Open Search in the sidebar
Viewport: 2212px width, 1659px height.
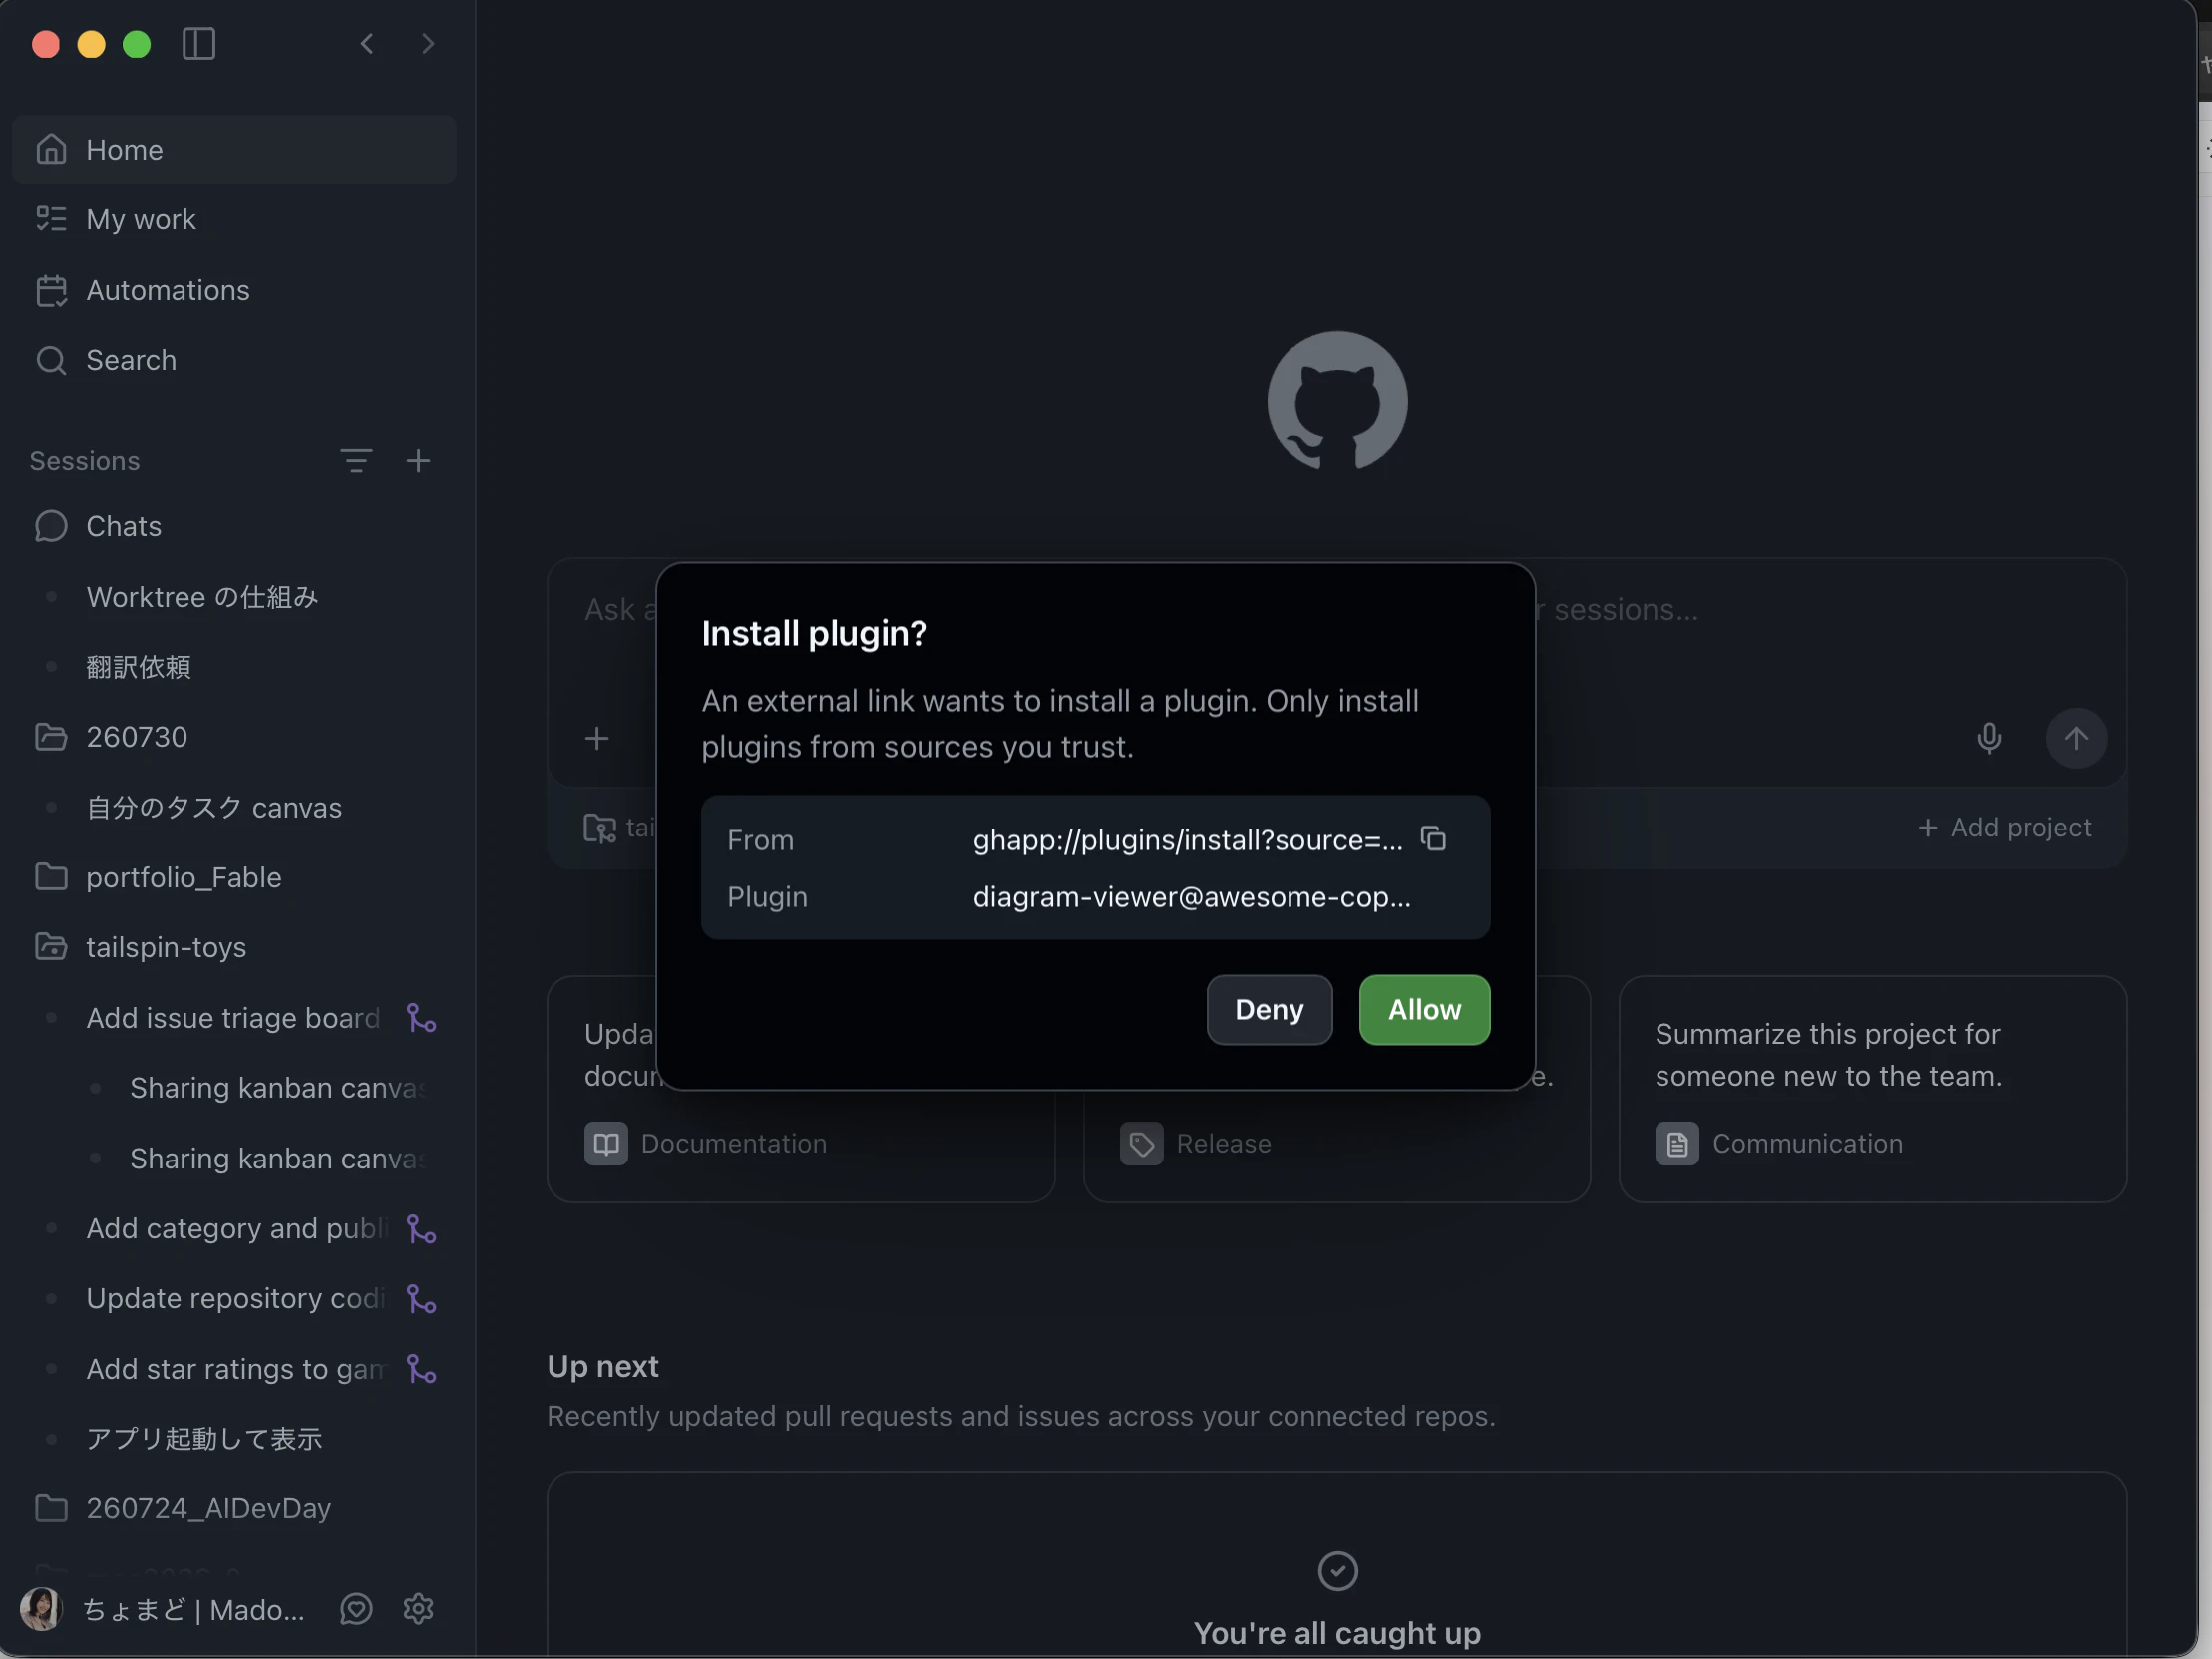click(234, 360)
